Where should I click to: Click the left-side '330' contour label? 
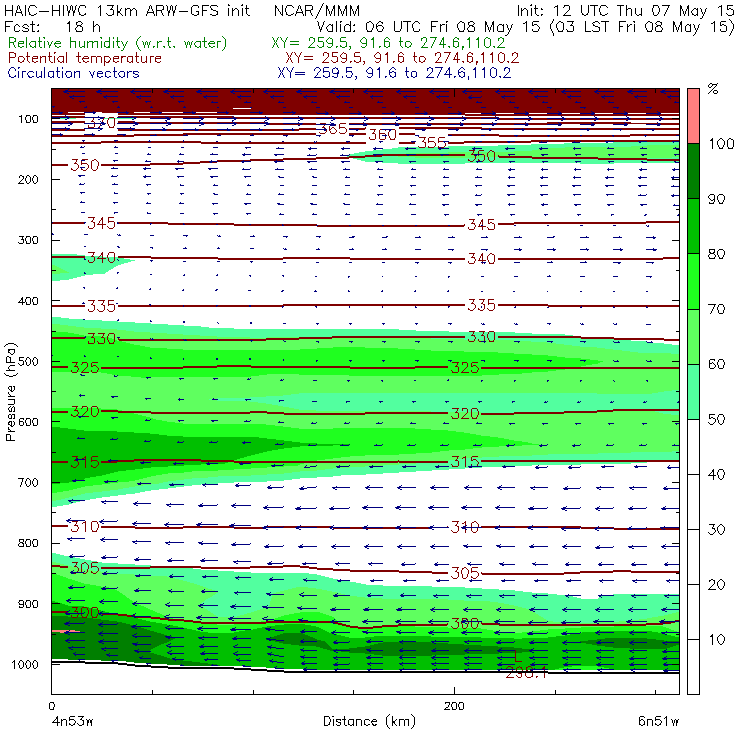101,339
